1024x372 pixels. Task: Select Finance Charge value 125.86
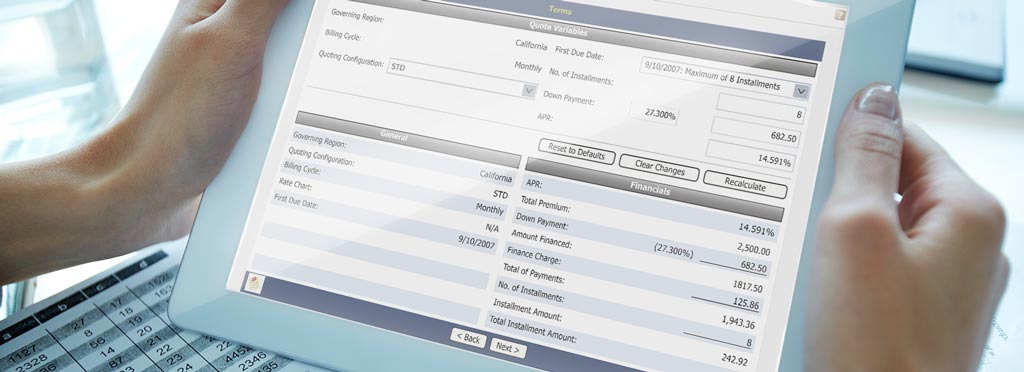[745, 304]
